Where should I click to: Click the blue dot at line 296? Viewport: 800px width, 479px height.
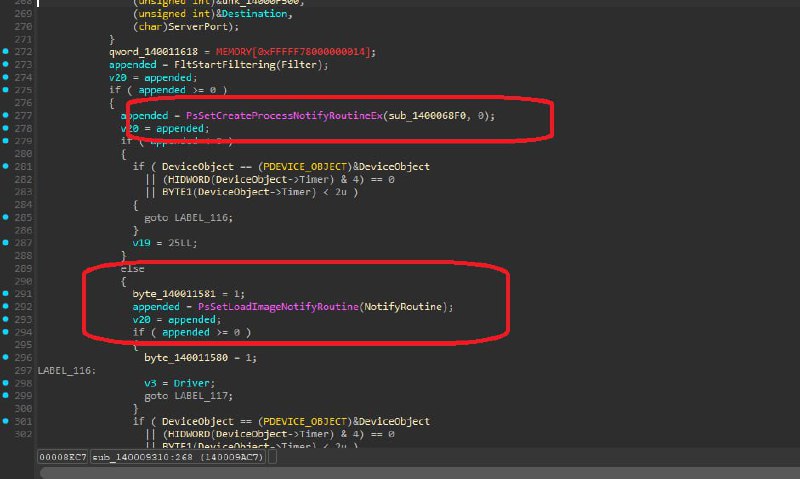tap(6, 357)
